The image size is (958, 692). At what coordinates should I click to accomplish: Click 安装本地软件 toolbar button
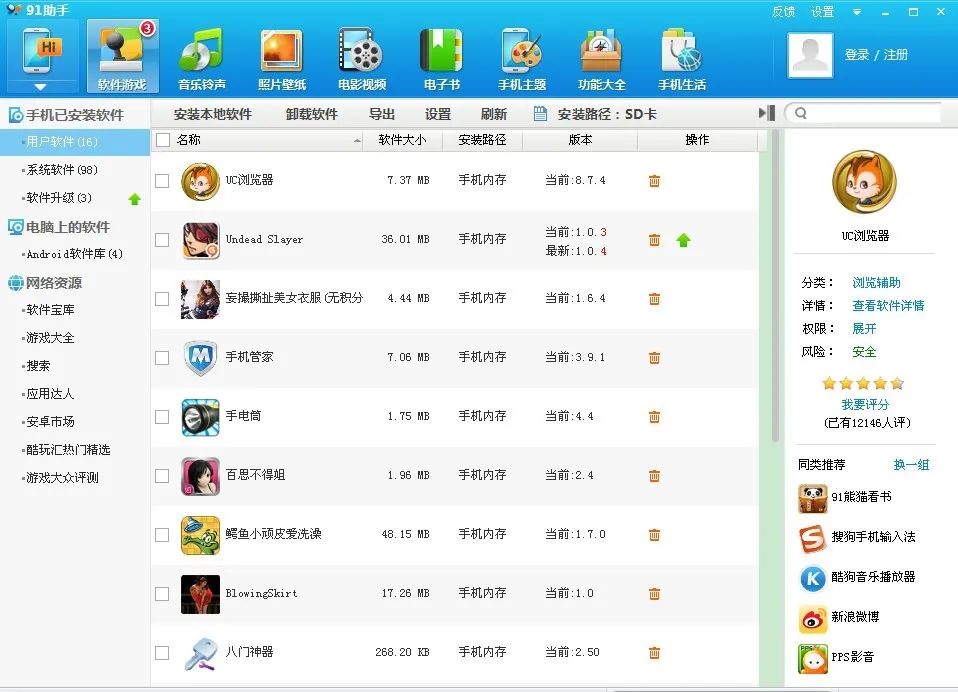[213, 114]
